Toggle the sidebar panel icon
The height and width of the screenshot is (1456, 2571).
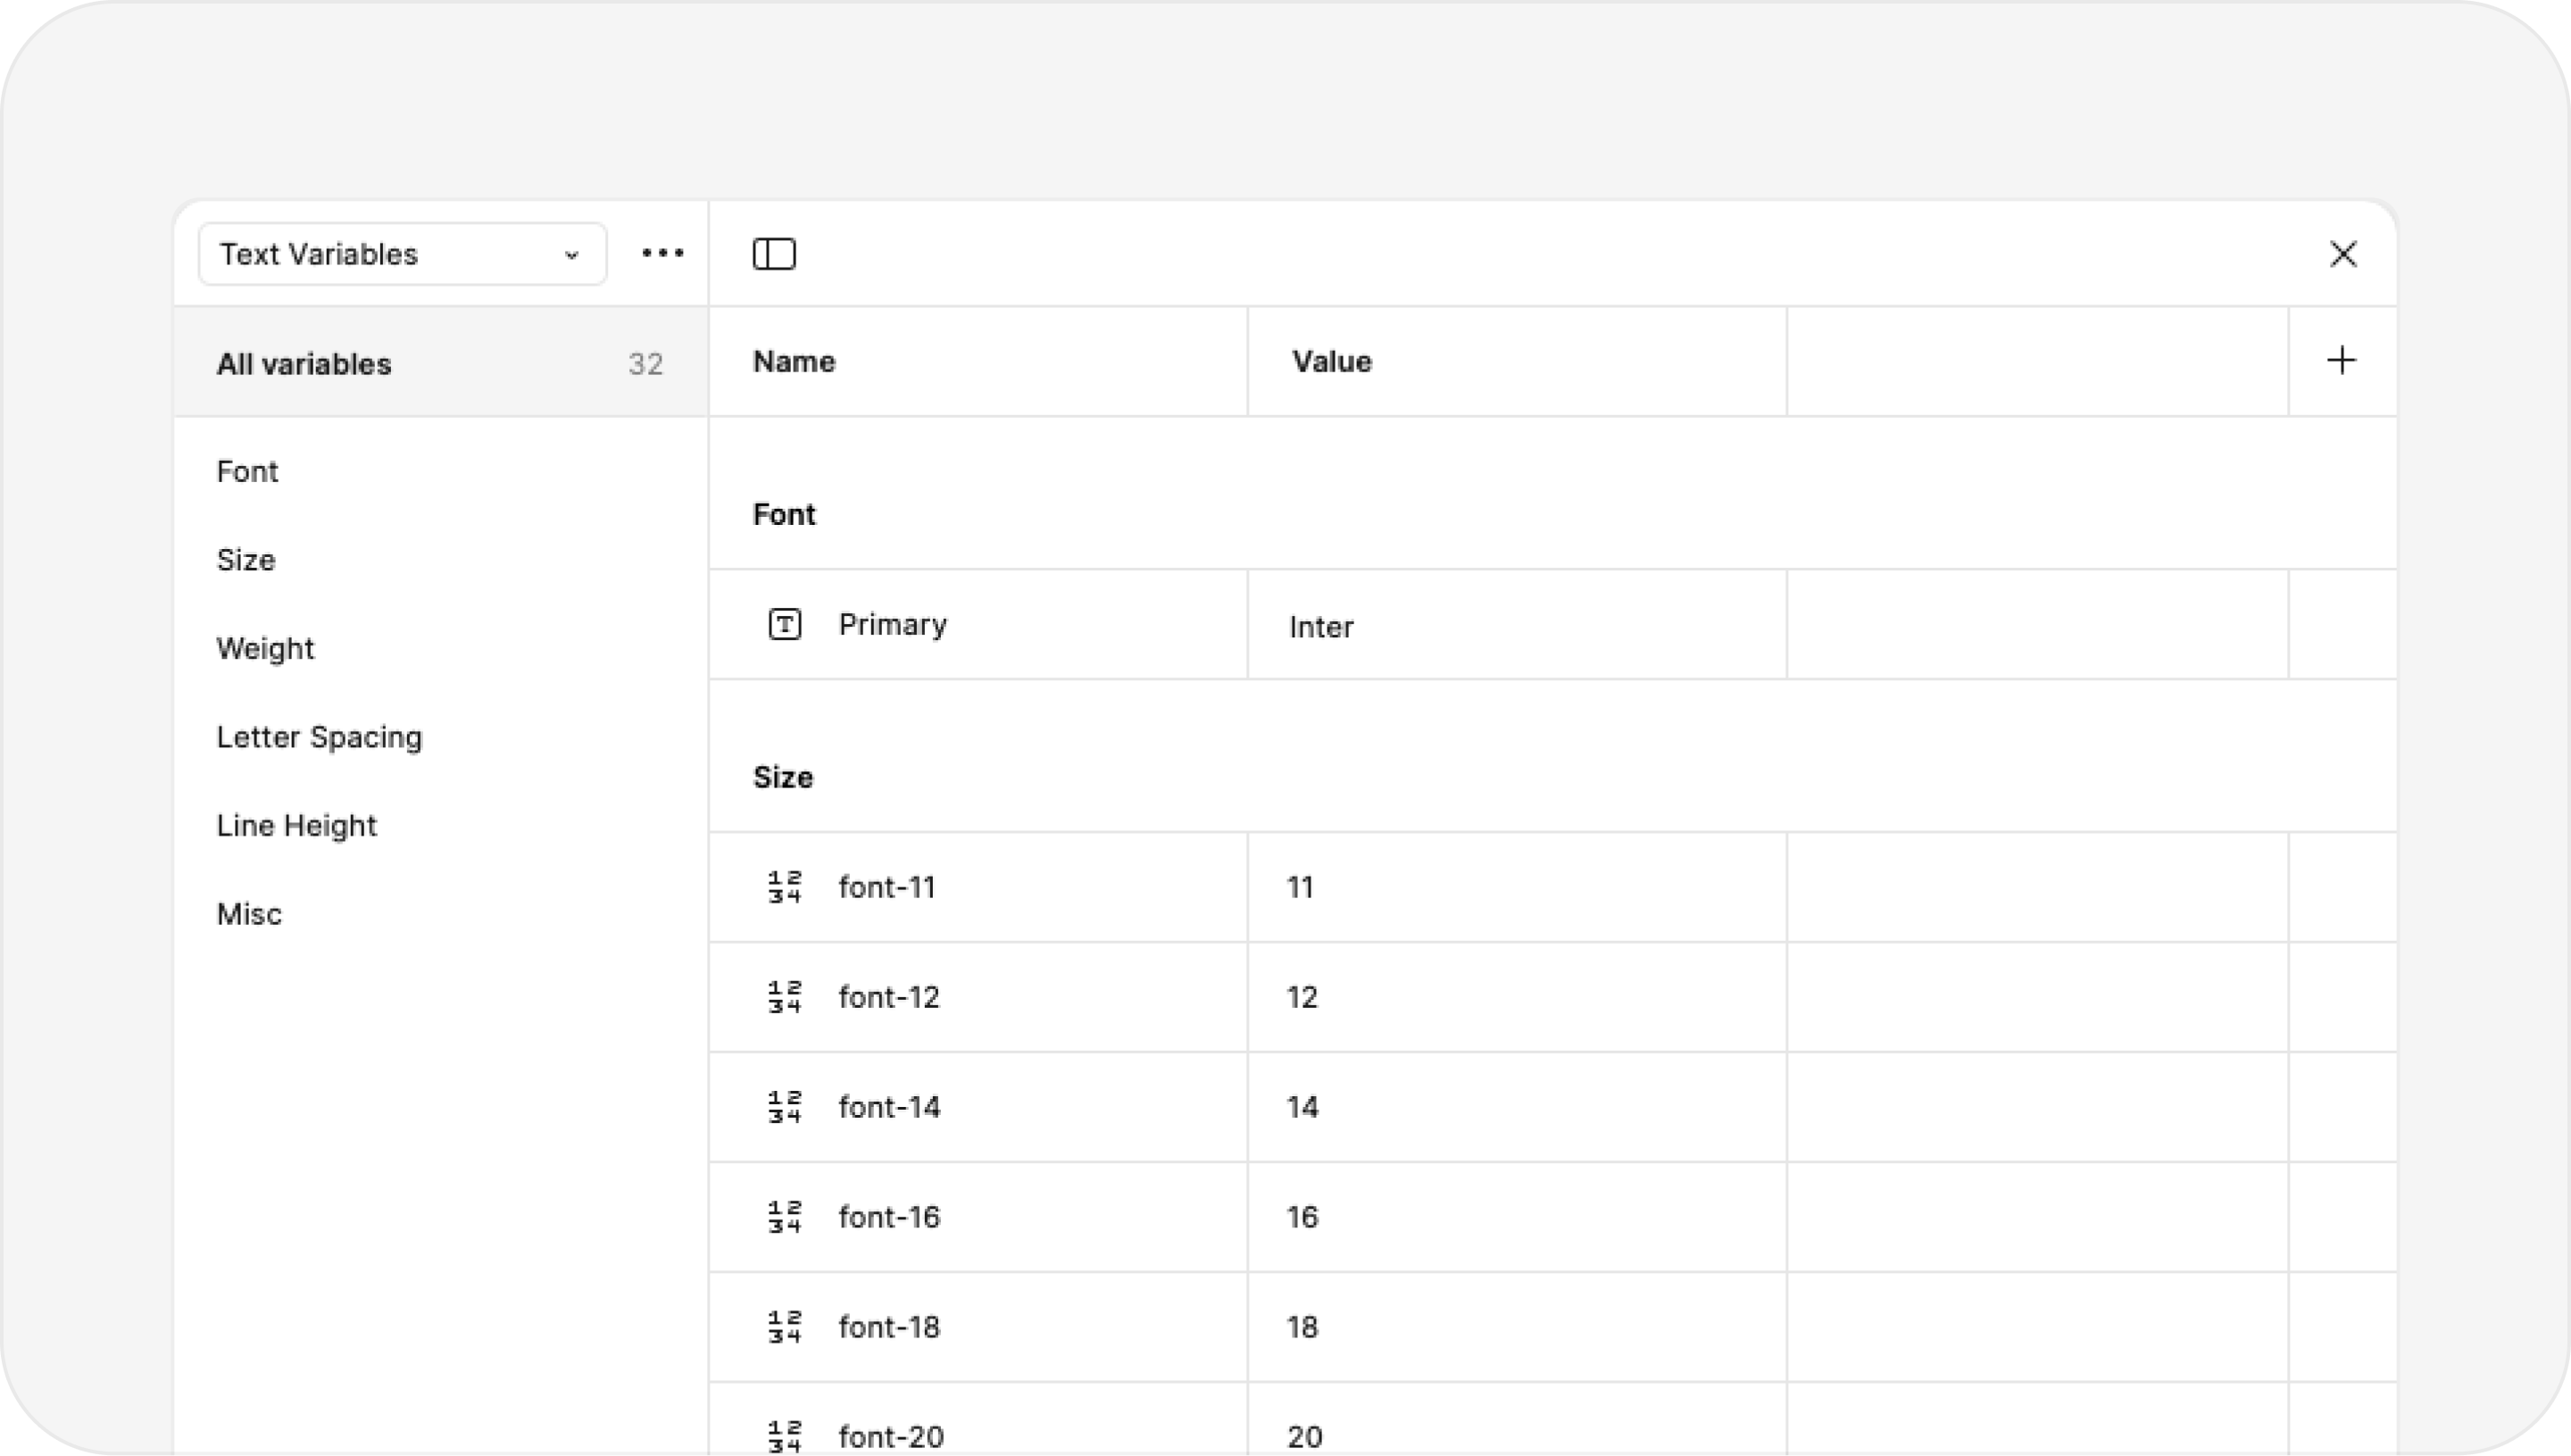pos(773,254)
